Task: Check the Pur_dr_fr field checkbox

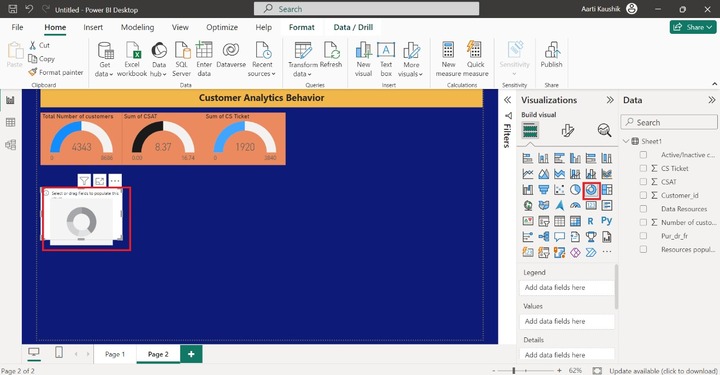Action: (x=643, y=236)
